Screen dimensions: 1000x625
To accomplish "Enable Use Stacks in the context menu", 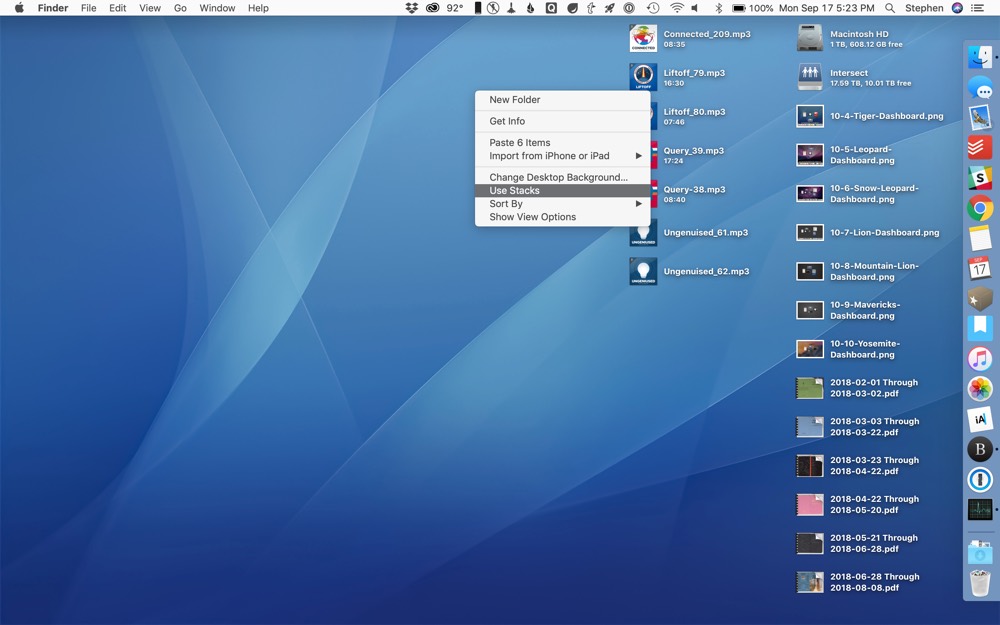I will (x=514, y=190).
